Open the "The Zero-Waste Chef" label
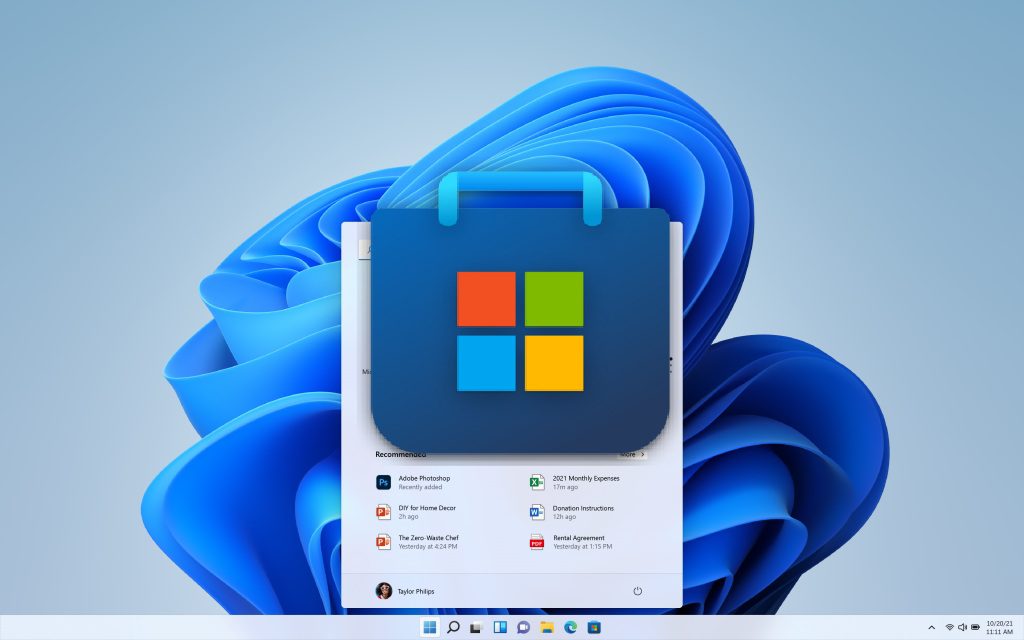 [428, 537]
